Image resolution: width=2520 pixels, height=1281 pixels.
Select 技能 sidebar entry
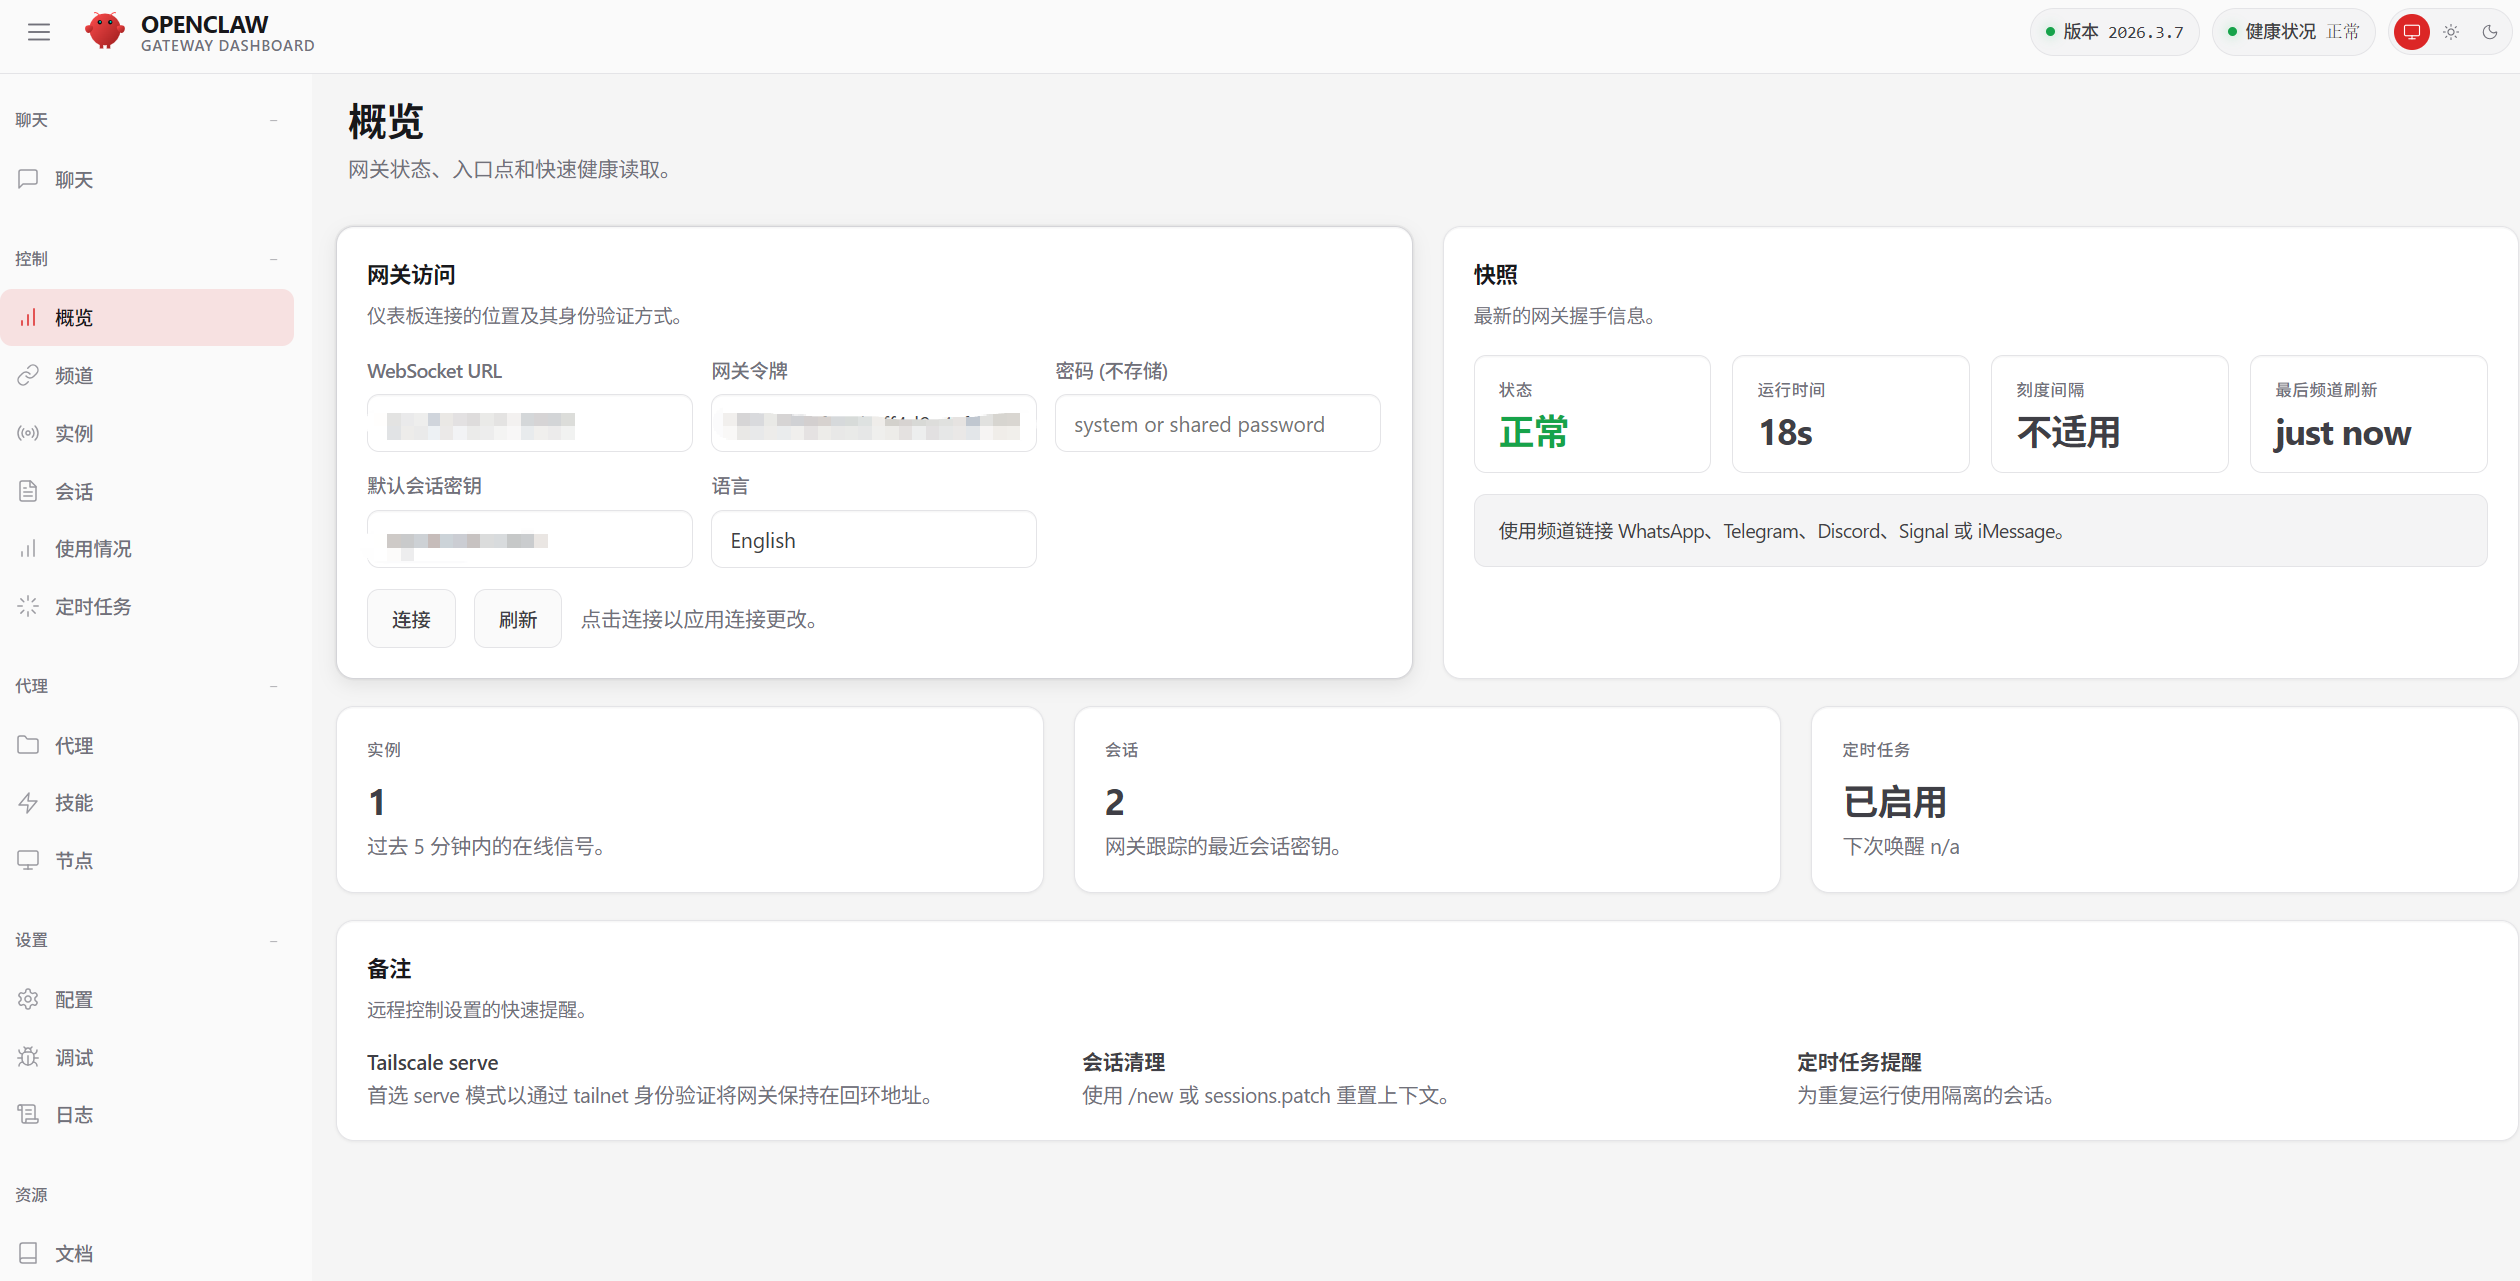tap(147, 802)
